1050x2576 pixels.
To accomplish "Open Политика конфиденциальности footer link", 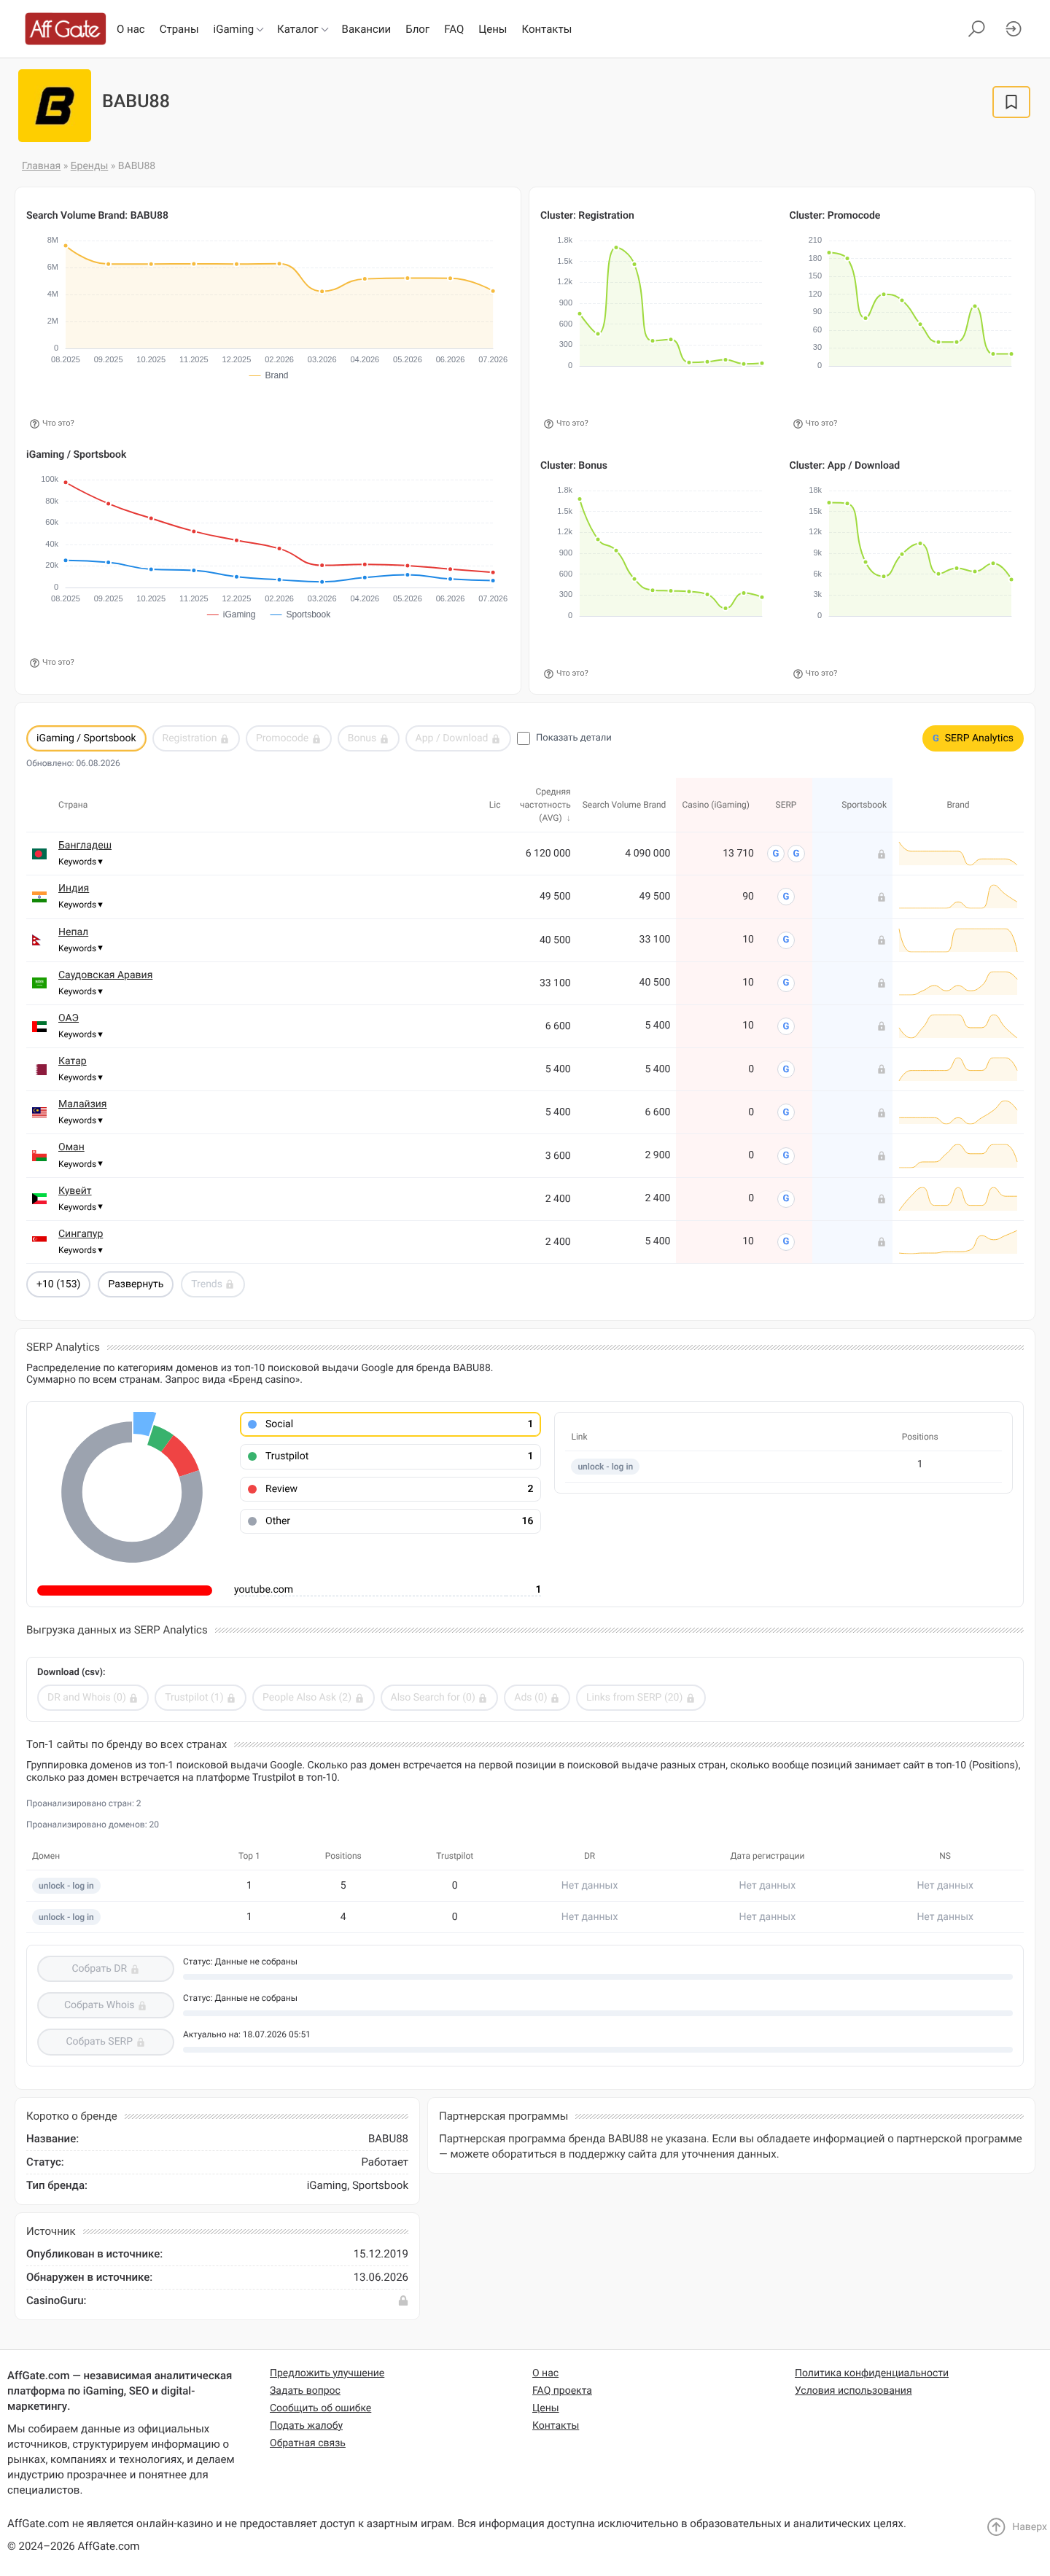I will [x=871, y=2373].
